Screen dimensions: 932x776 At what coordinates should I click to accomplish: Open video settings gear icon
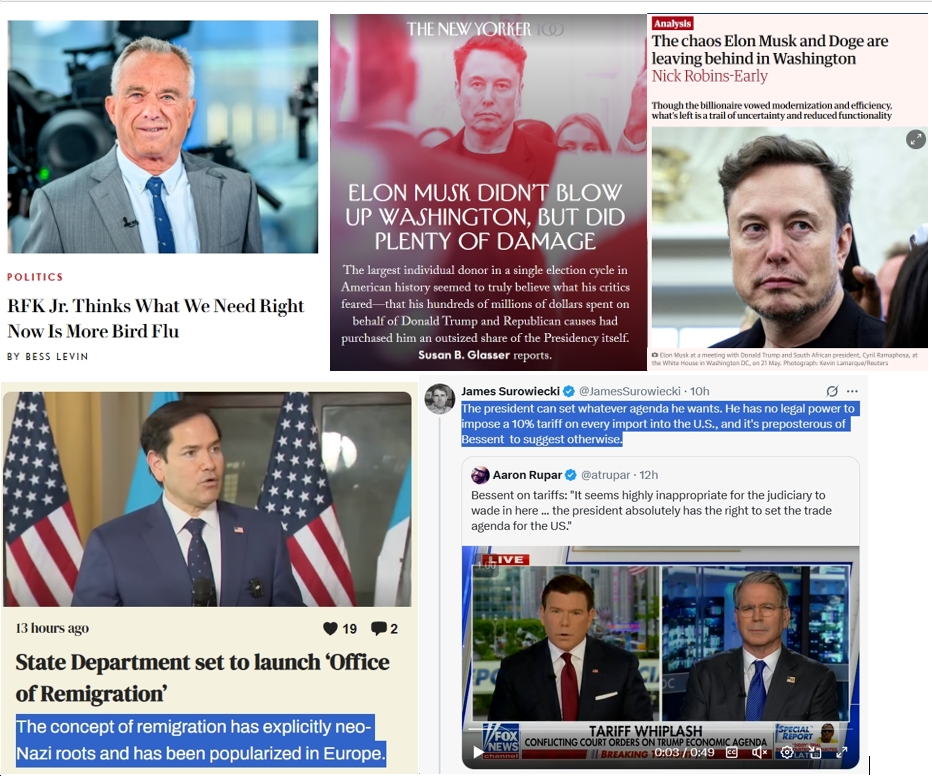tap(787, 753)
